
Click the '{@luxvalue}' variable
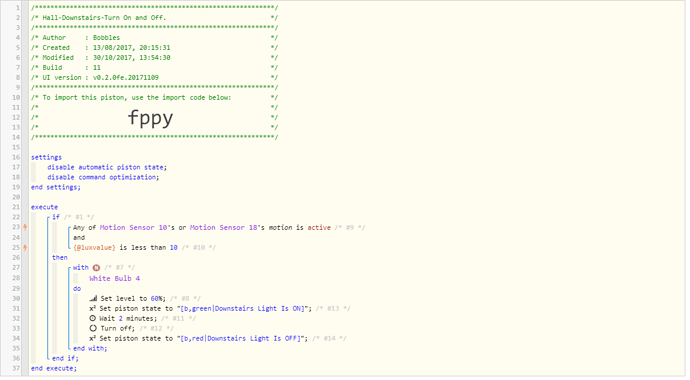(x=94, y=248)
